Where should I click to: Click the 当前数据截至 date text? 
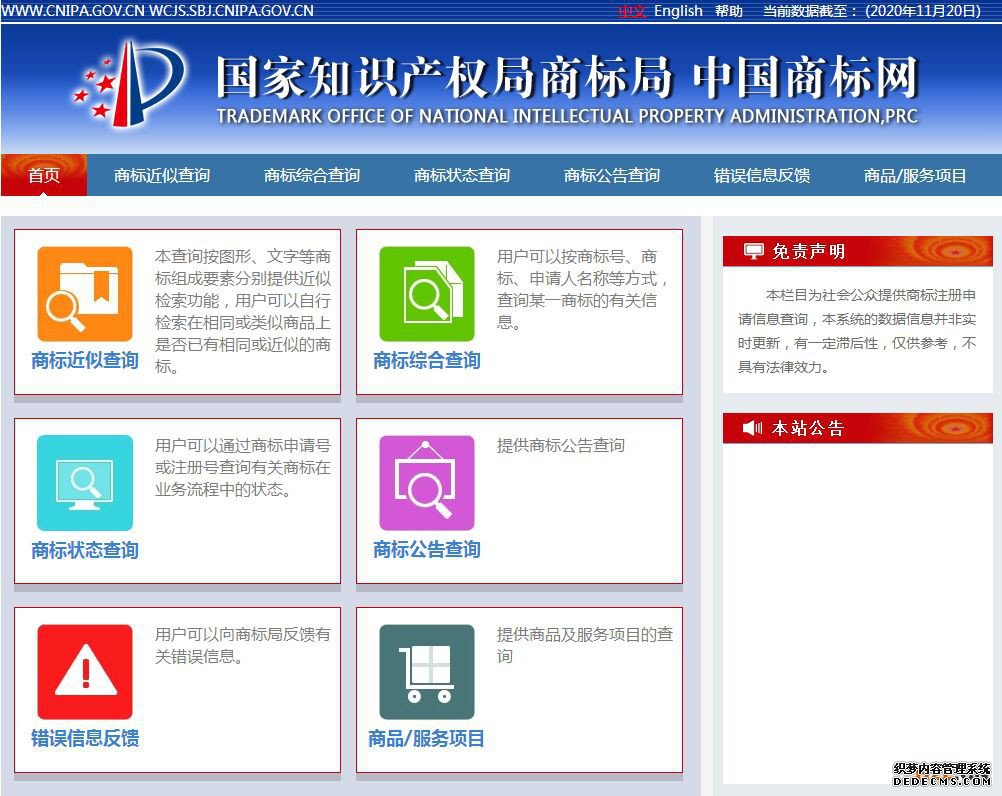(872, 11)
